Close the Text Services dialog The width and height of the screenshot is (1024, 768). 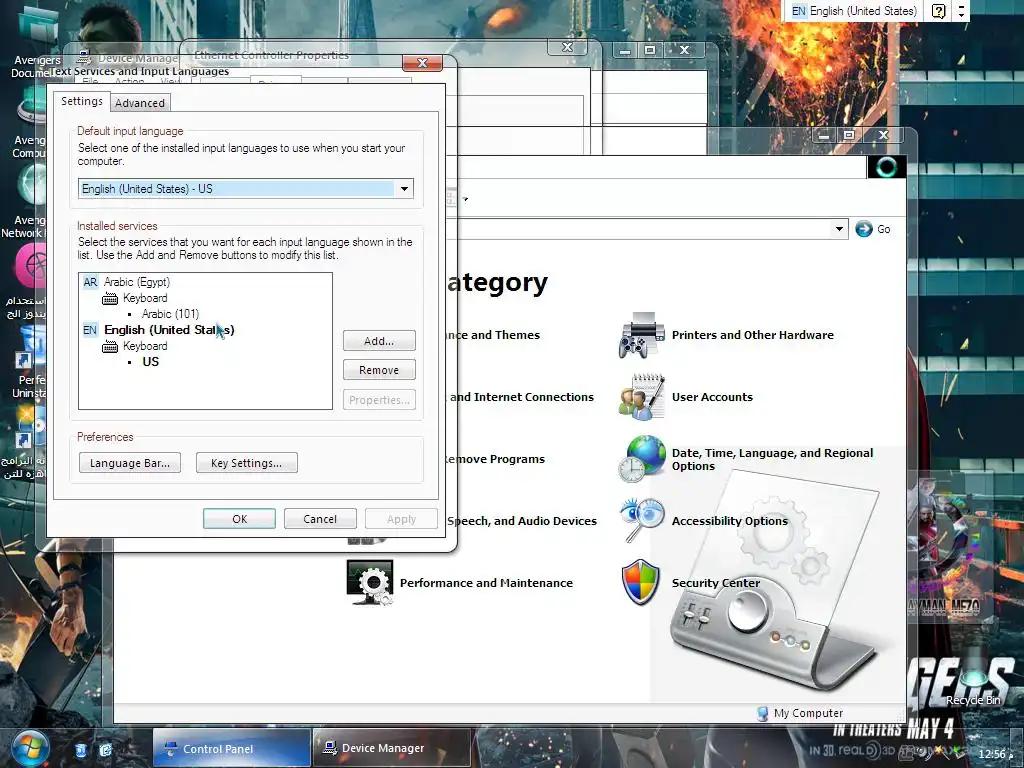point(423,63)
